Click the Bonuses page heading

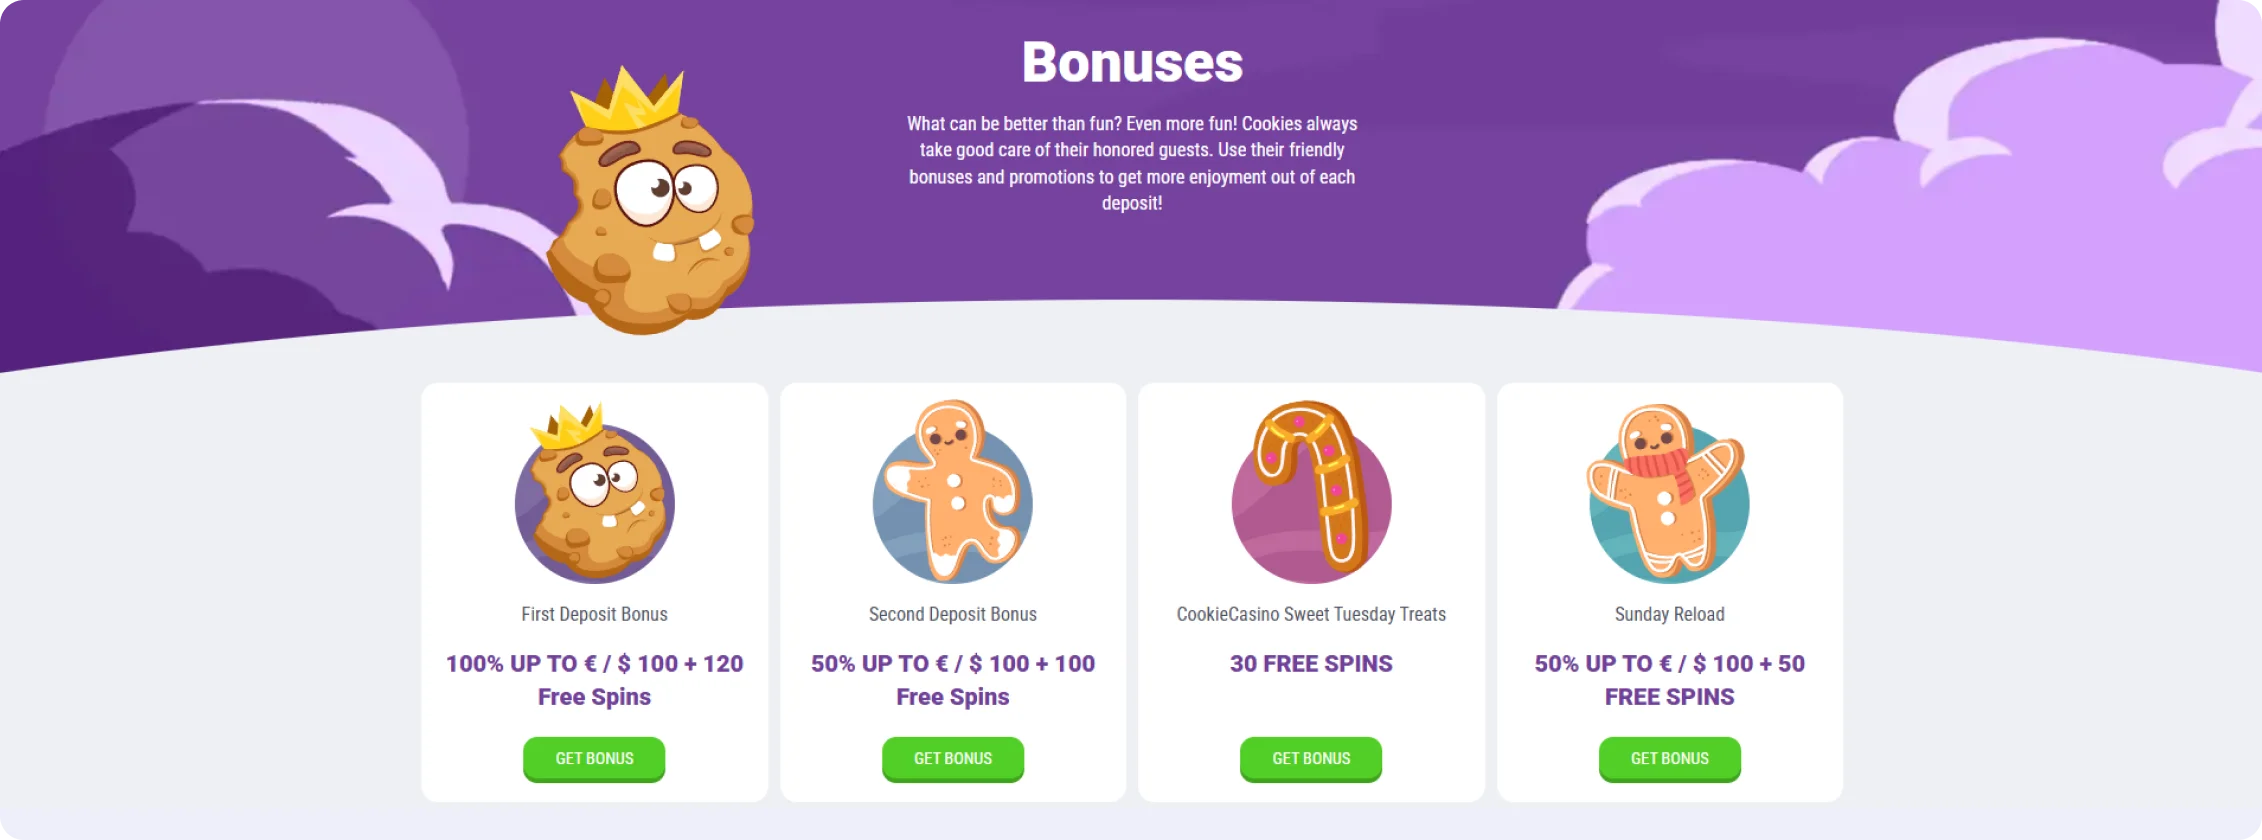[1132, 62]
